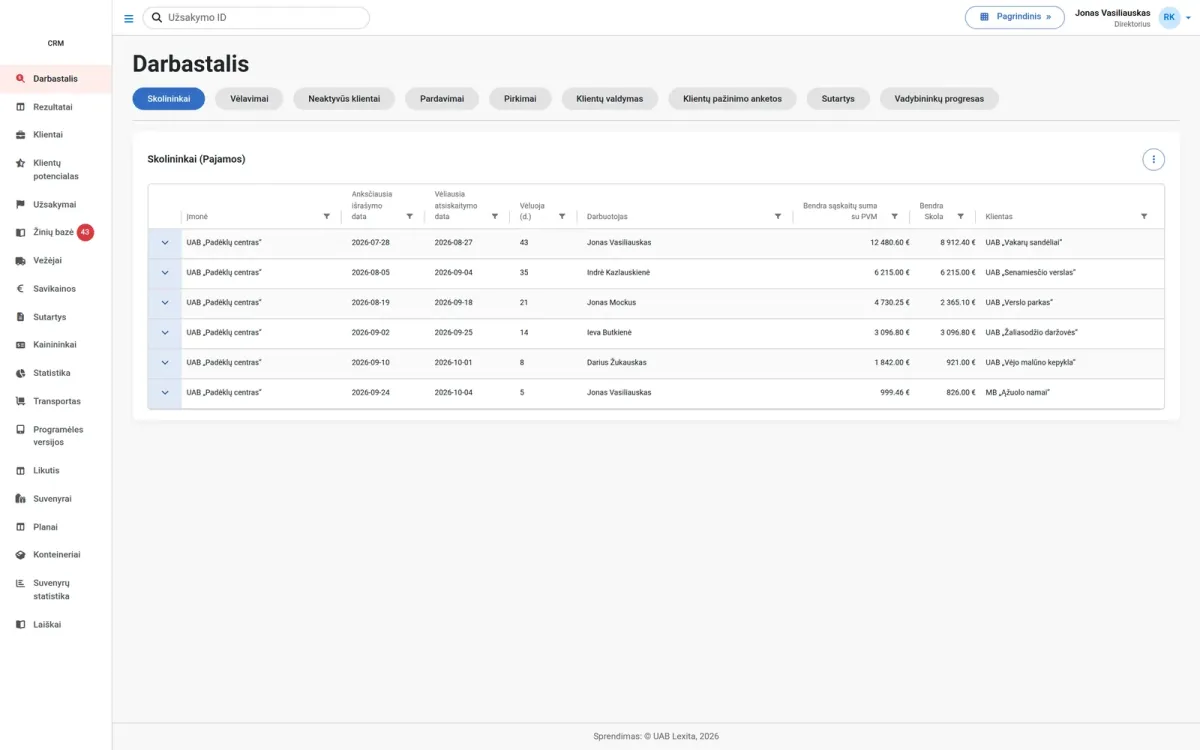Open Vežėjai truck icon in sidebar
Screen dimensions: 1200x750
tap(21, 260)
